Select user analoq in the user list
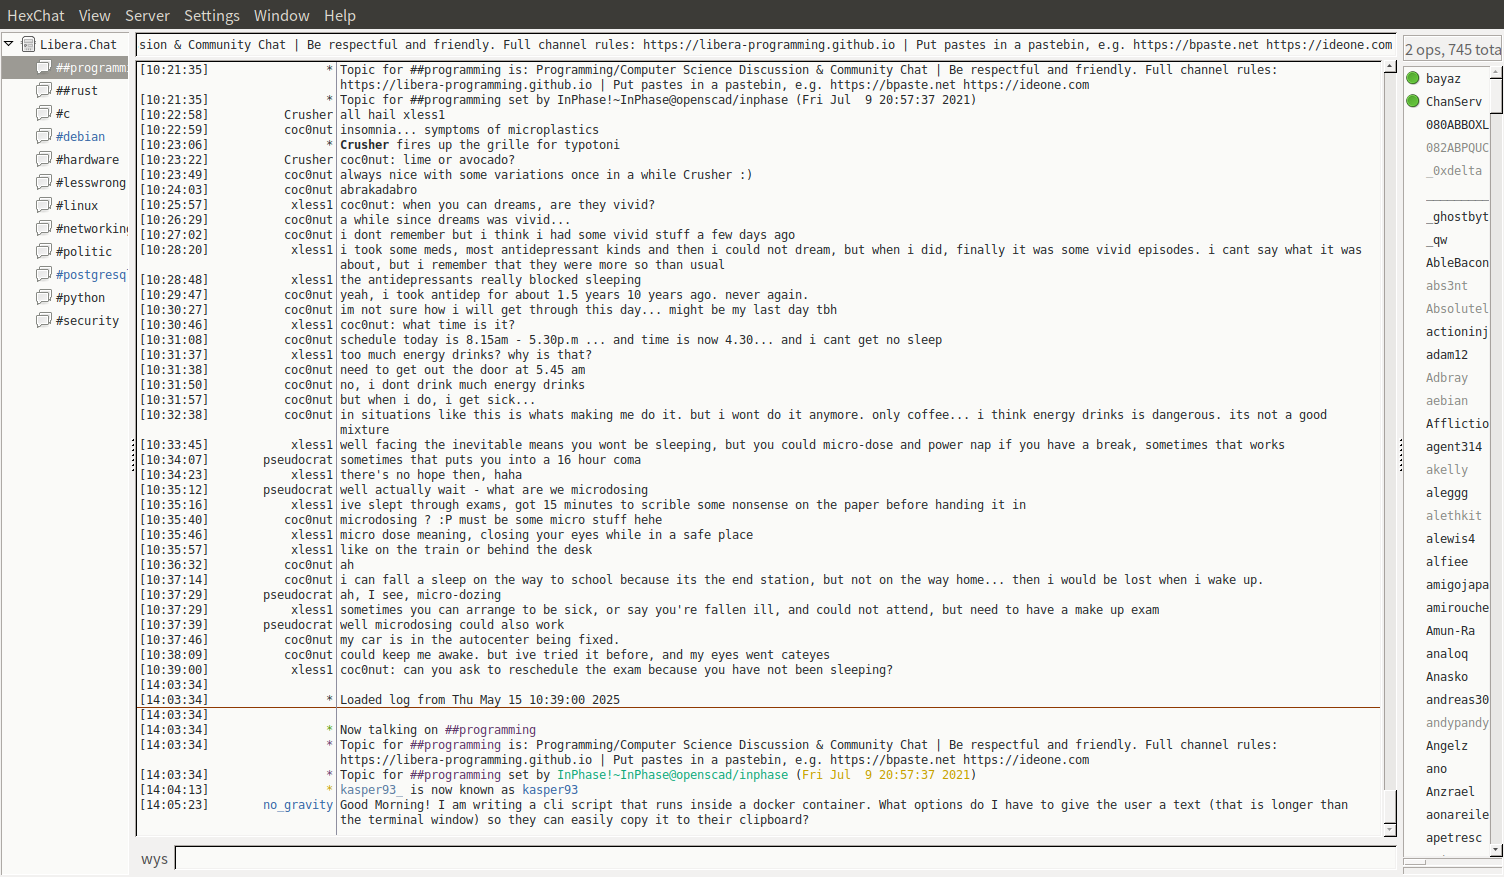This screenshot has height=877, width=1504. point(1447,653)
